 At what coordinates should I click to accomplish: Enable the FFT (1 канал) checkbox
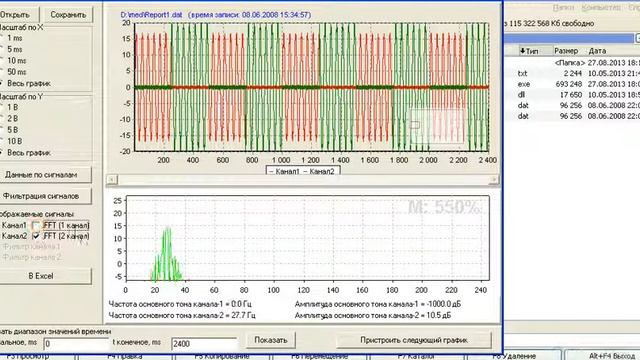coord(36,225)
